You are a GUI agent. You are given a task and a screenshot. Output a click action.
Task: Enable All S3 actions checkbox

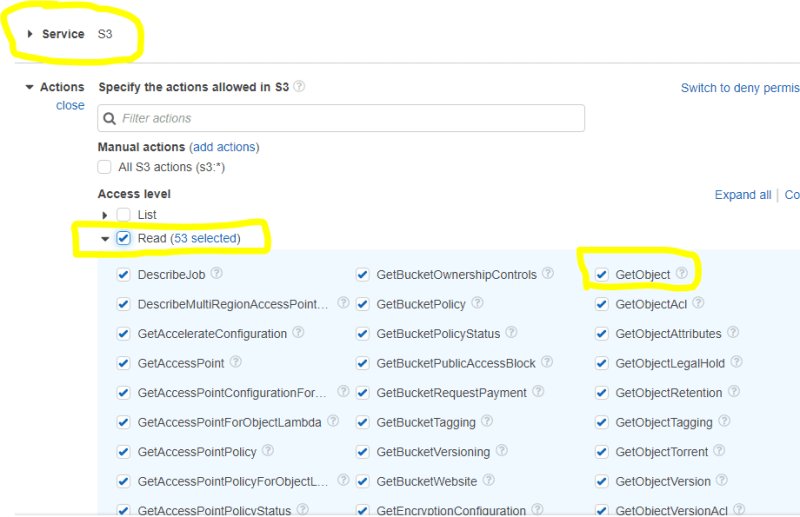[104, 167]
